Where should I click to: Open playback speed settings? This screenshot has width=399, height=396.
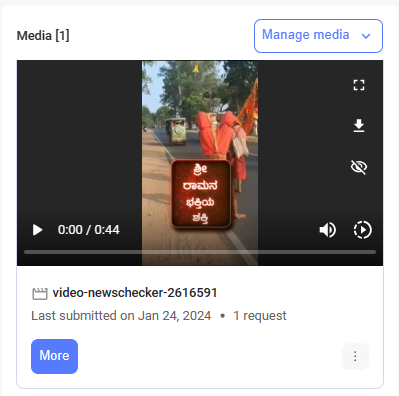(362, 230)
